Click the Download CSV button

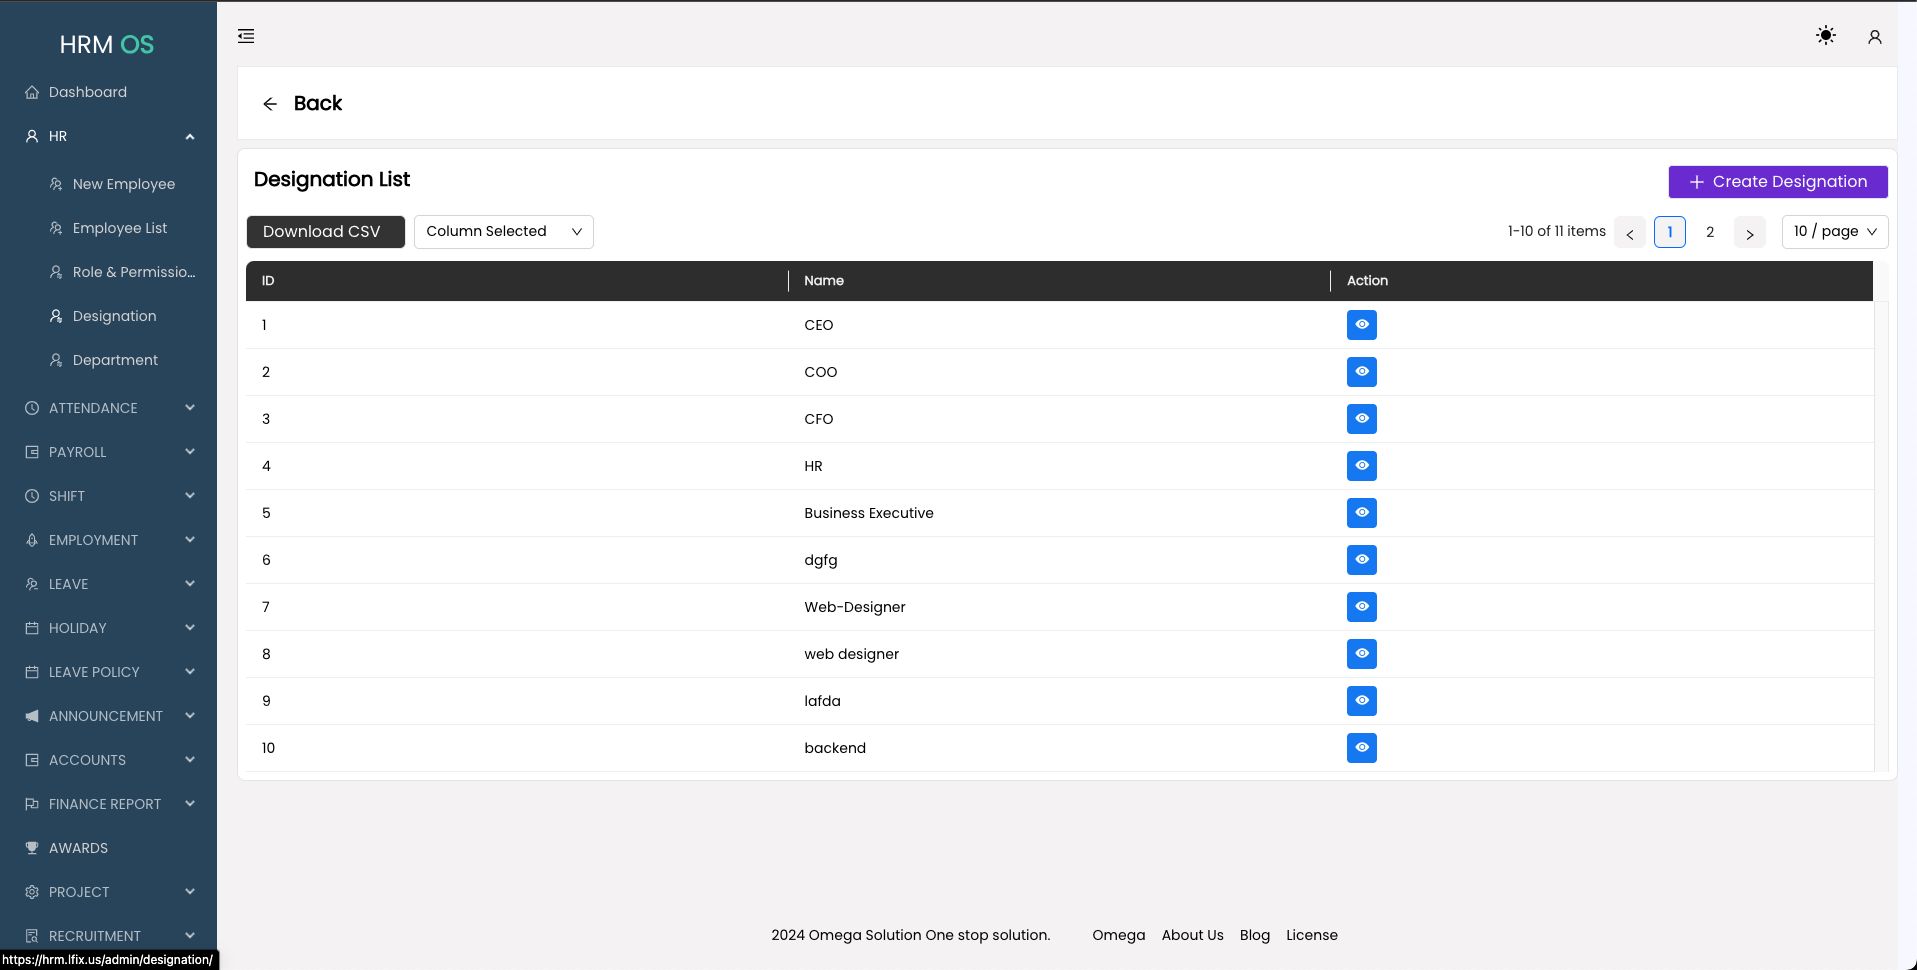coord(326,232)
